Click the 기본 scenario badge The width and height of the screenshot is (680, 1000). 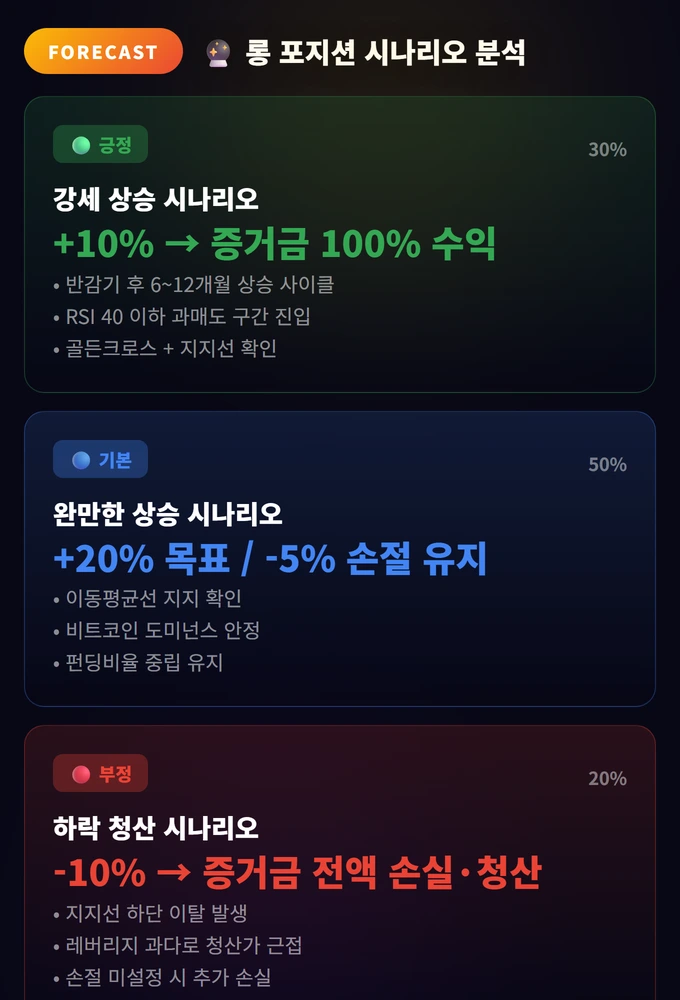click(x=100, y=459)
